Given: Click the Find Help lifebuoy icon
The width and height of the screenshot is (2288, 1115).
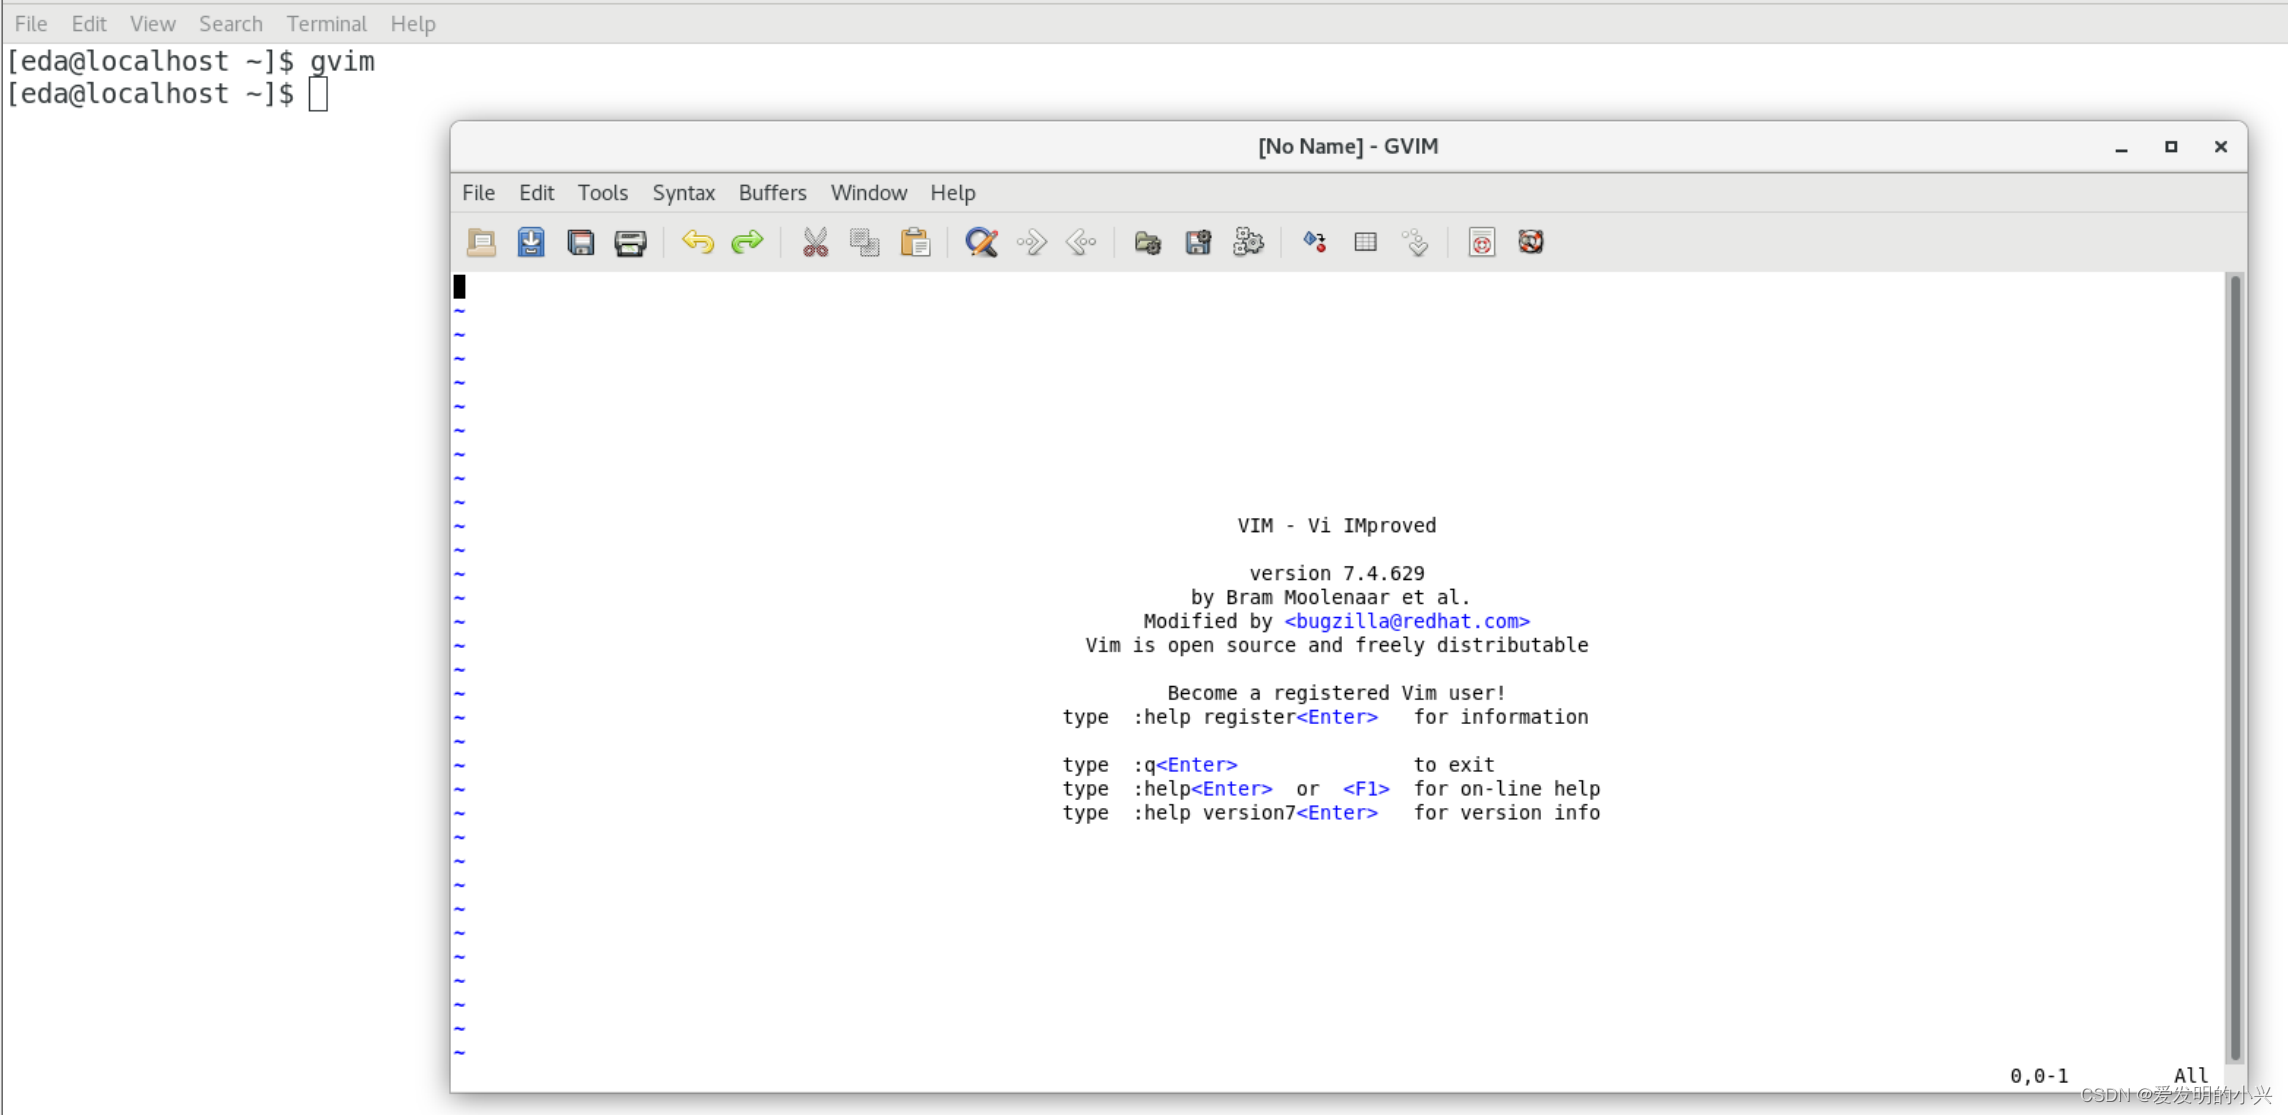Looking at the screenshot, I should click(x=1531, y=242).
